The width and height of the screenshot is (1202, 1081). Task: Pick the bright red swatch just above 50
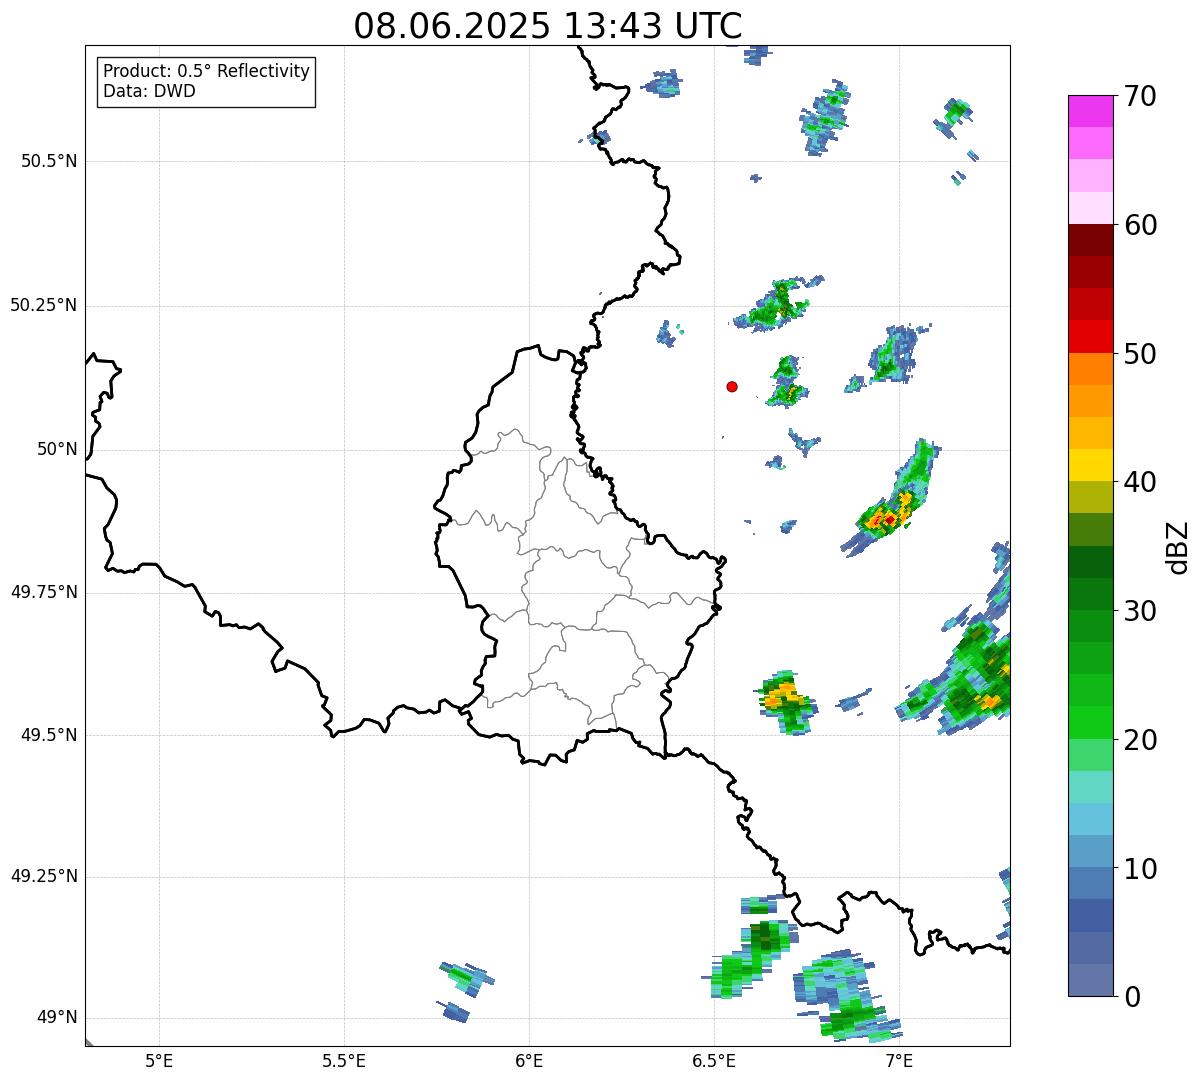[1091, 336]
